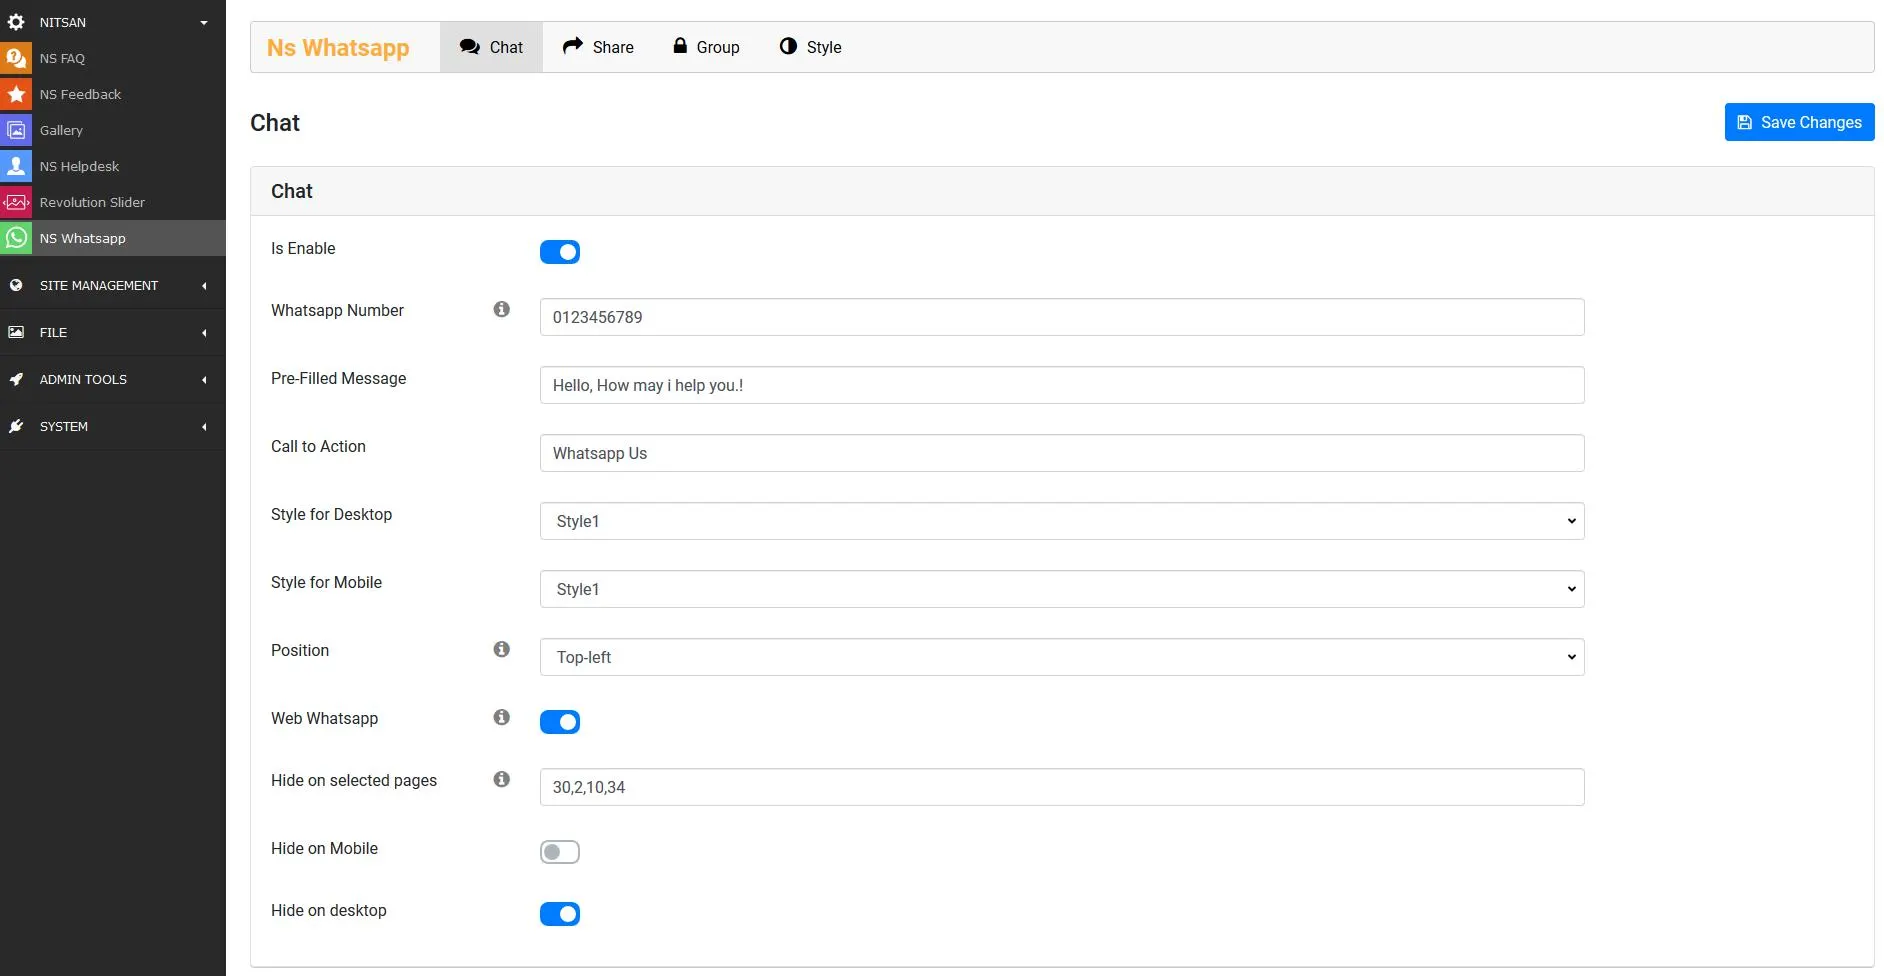Collapse the NITSAN menu arrow

(x=204, y=22)
